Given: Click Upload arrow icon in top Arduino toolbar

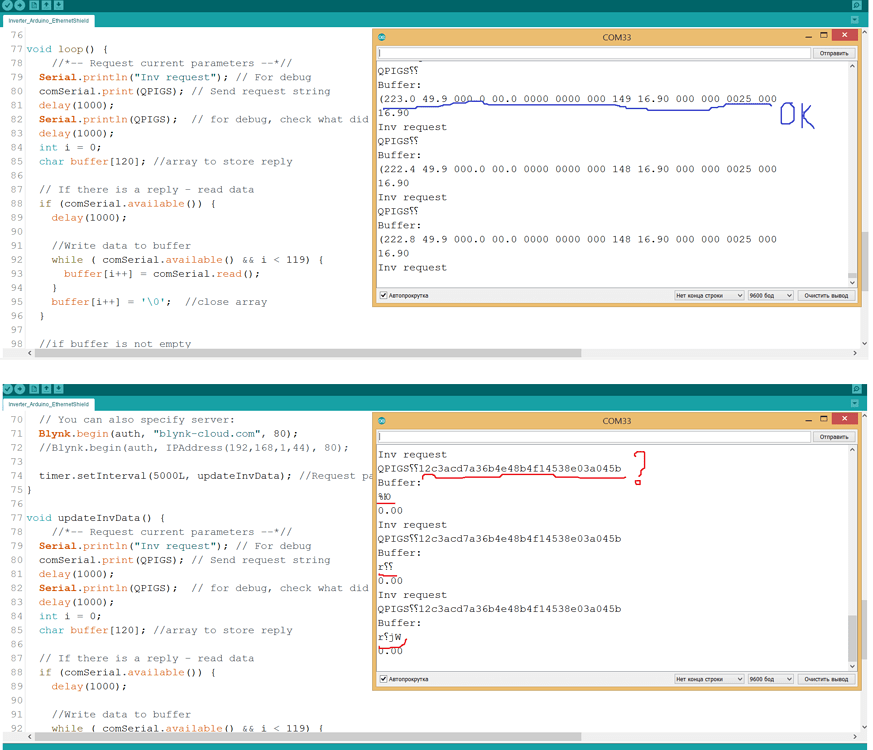Looking at the screenshot, I should pyautogui.click(x=20, y=5).
